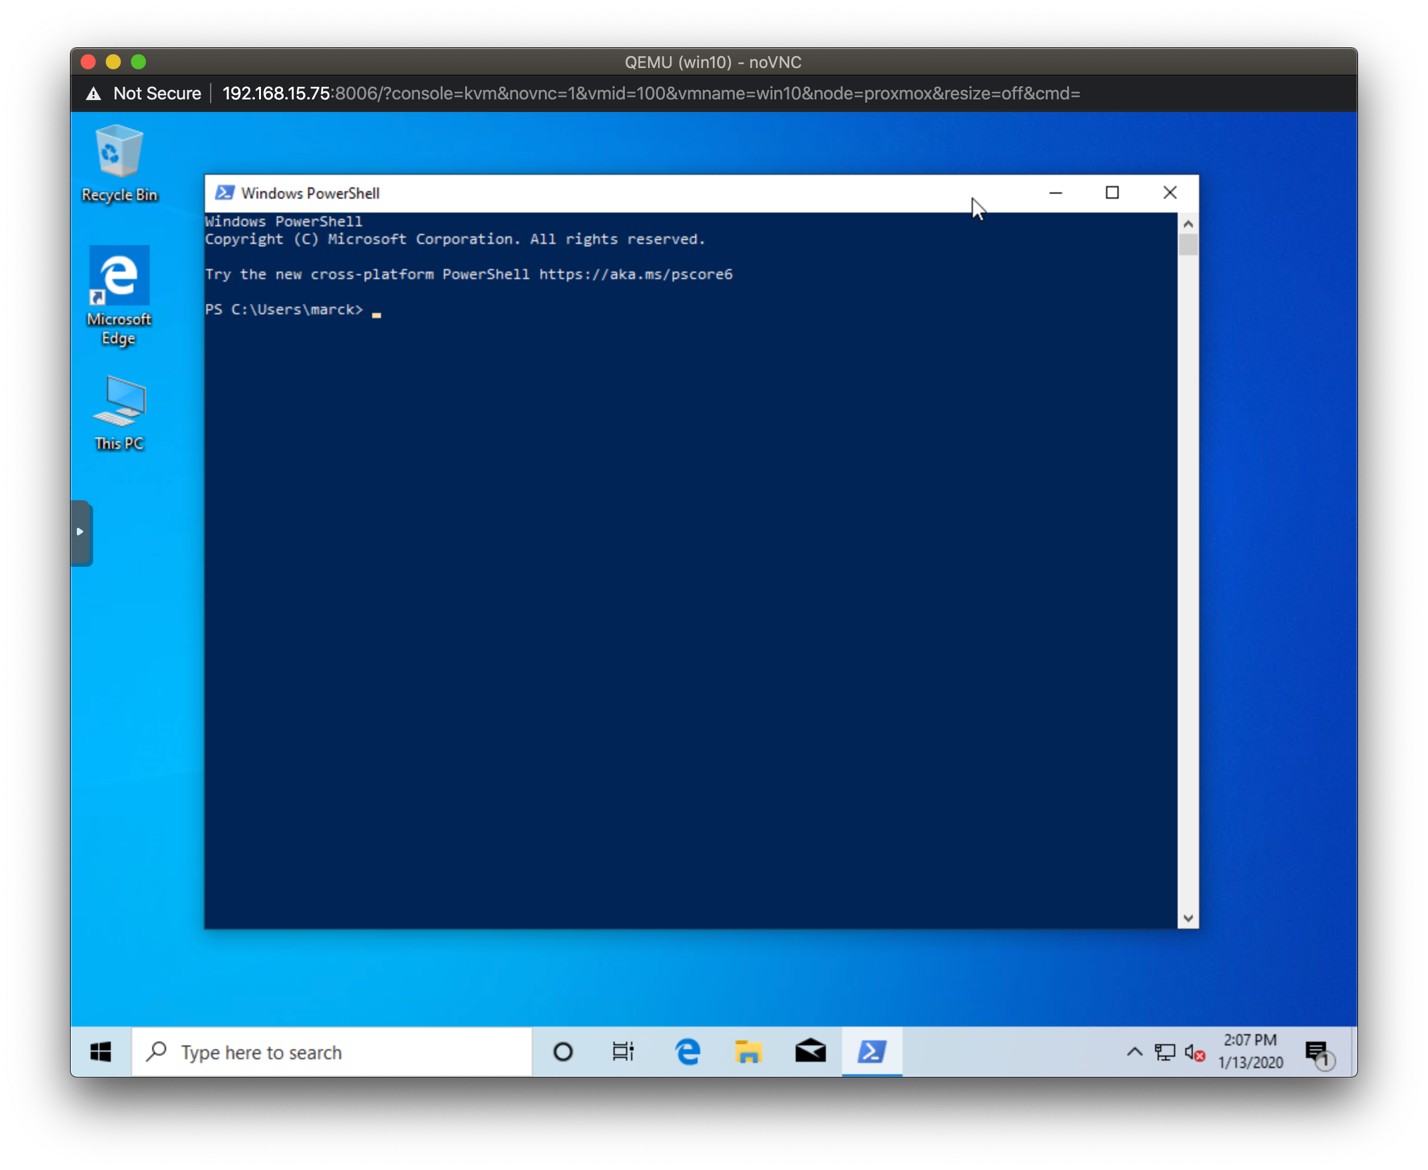Open the taskbar clock showing 2:07 PM
The height and width of the screenshot is (1170, 1428).
click(1250, 1052)
